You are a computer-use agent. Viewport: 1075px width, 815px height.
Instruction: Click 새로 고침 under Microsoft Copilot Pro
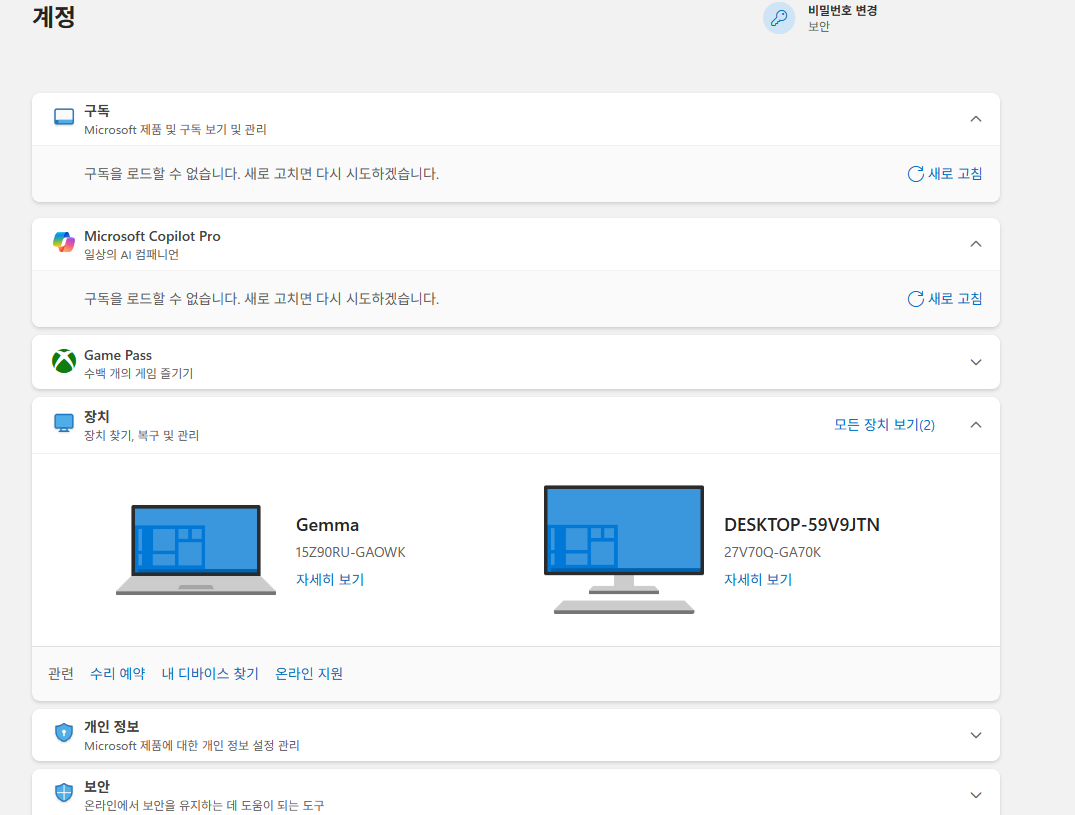click(x=945, y=299)
